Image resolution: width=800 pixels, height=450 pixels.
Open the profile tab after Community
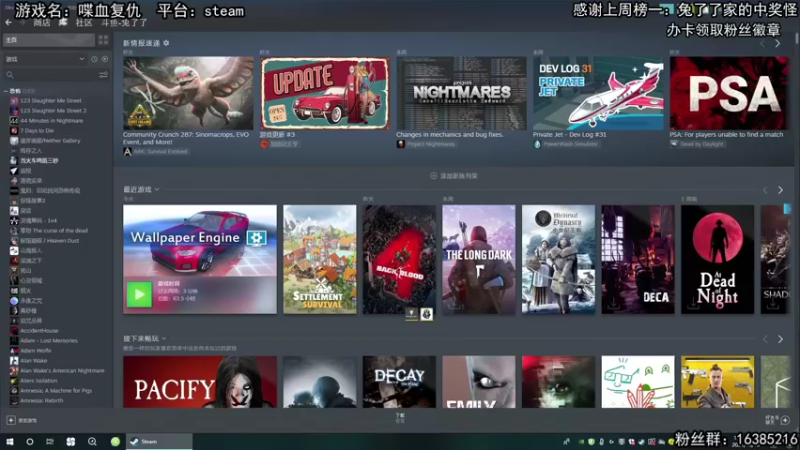[x=124, y=23]
